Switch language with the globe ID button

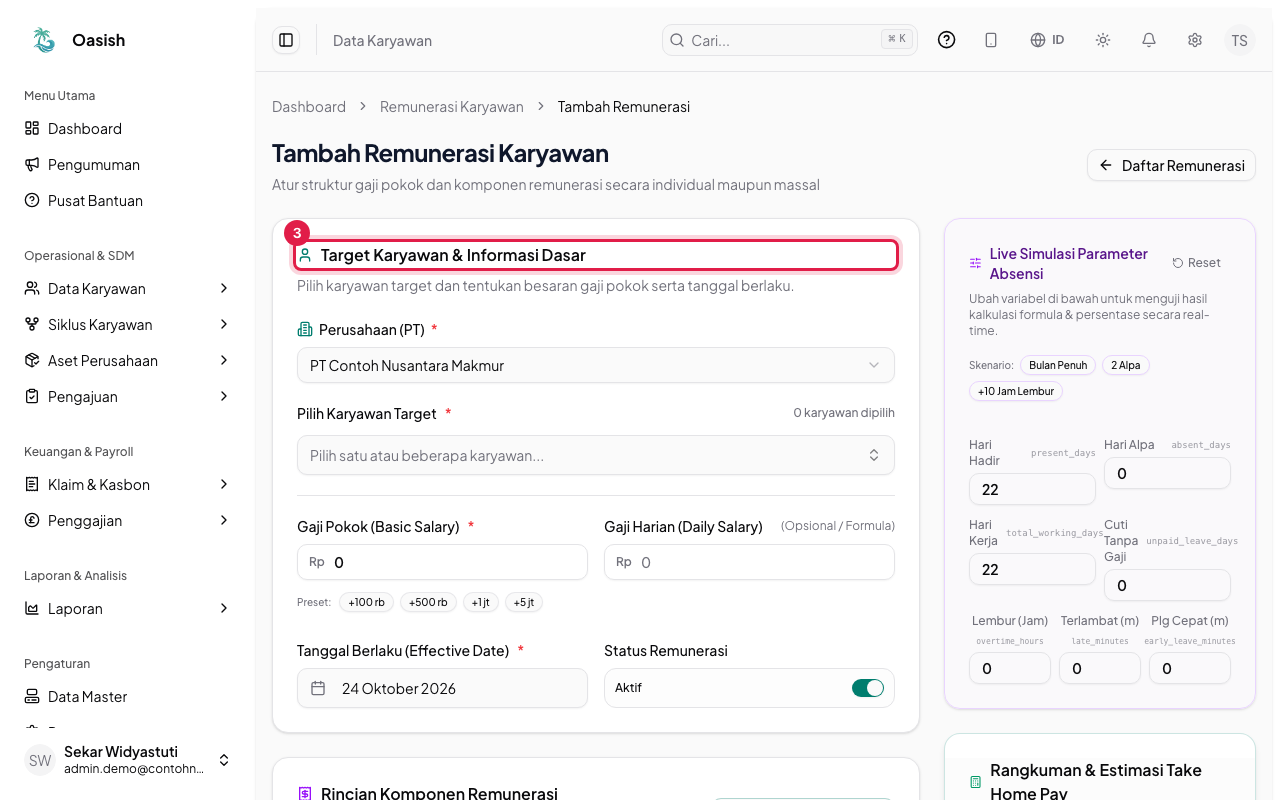[x=1047, y=40]
